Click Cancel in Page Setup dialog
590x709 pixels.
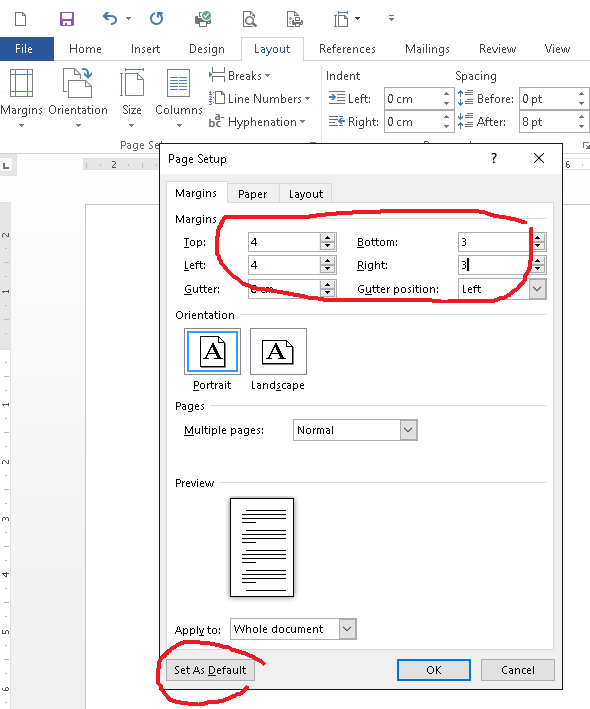[518, 670]
